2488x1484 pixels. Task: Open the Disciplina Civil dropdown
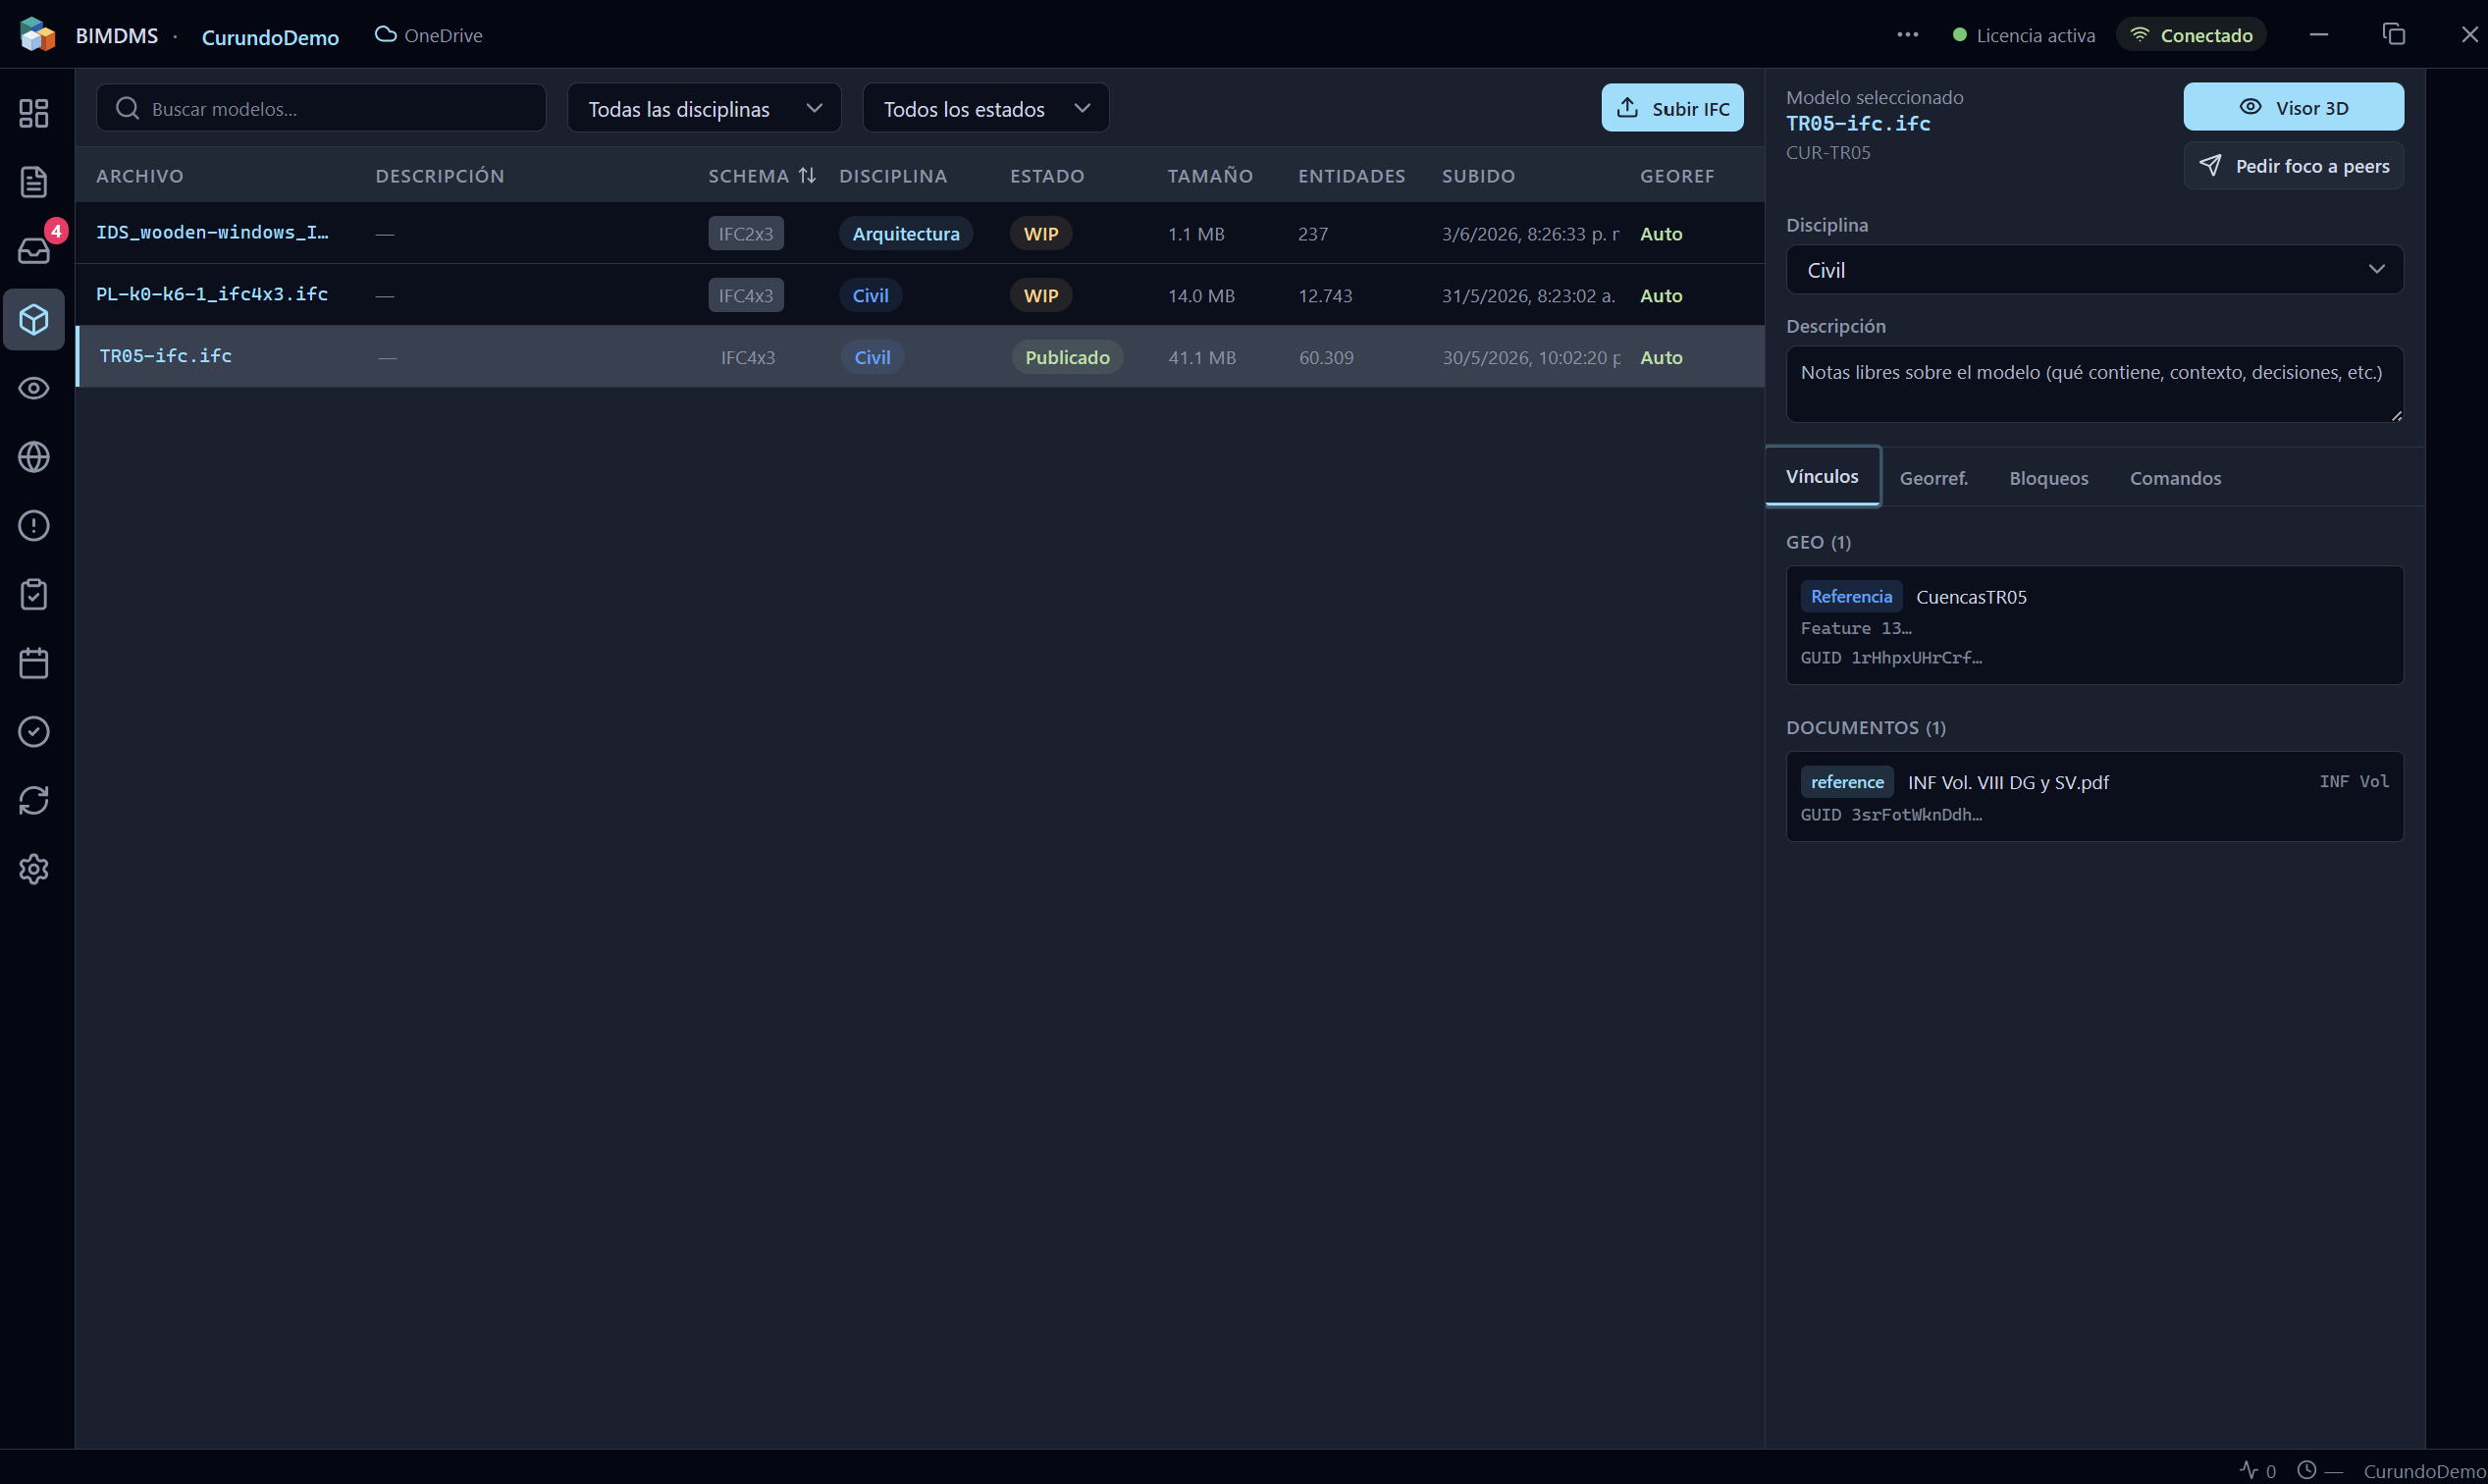click(2094, 270)
